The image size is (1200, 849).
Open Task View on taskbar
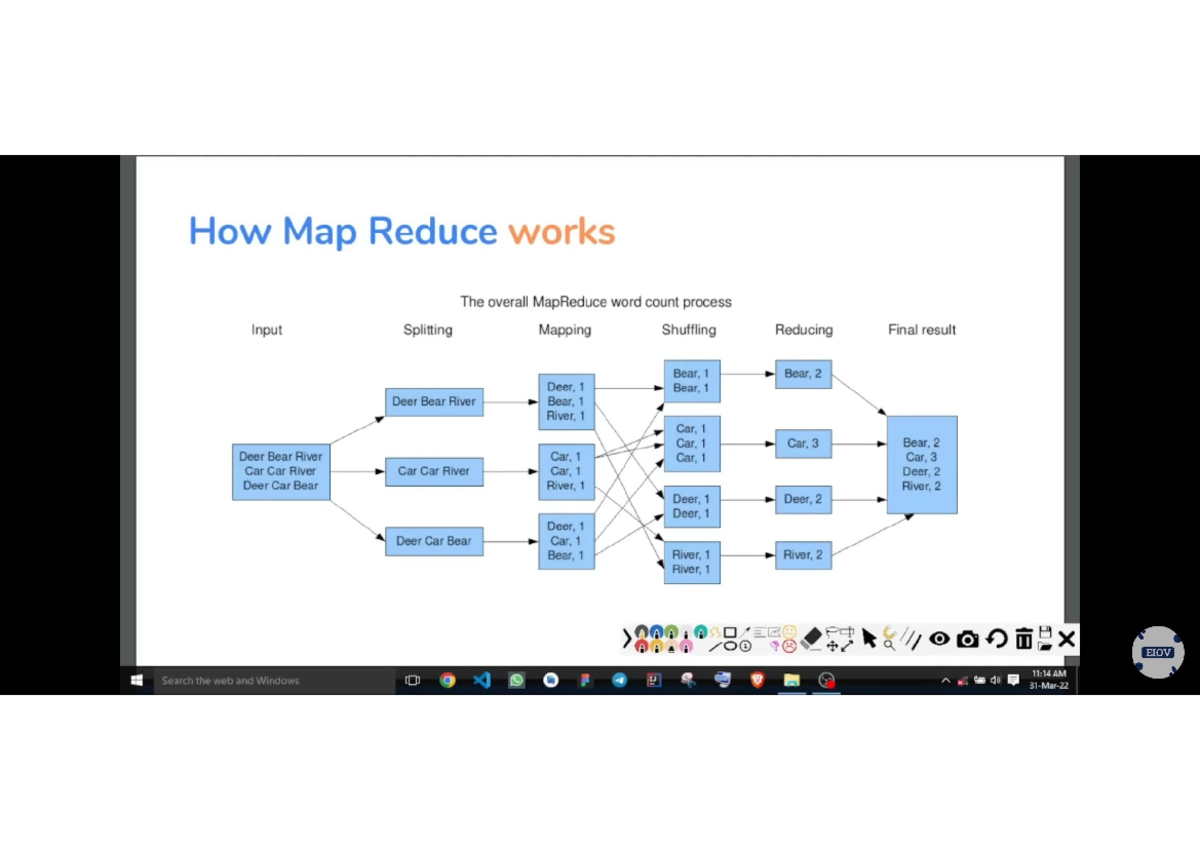tap(412, 680)
